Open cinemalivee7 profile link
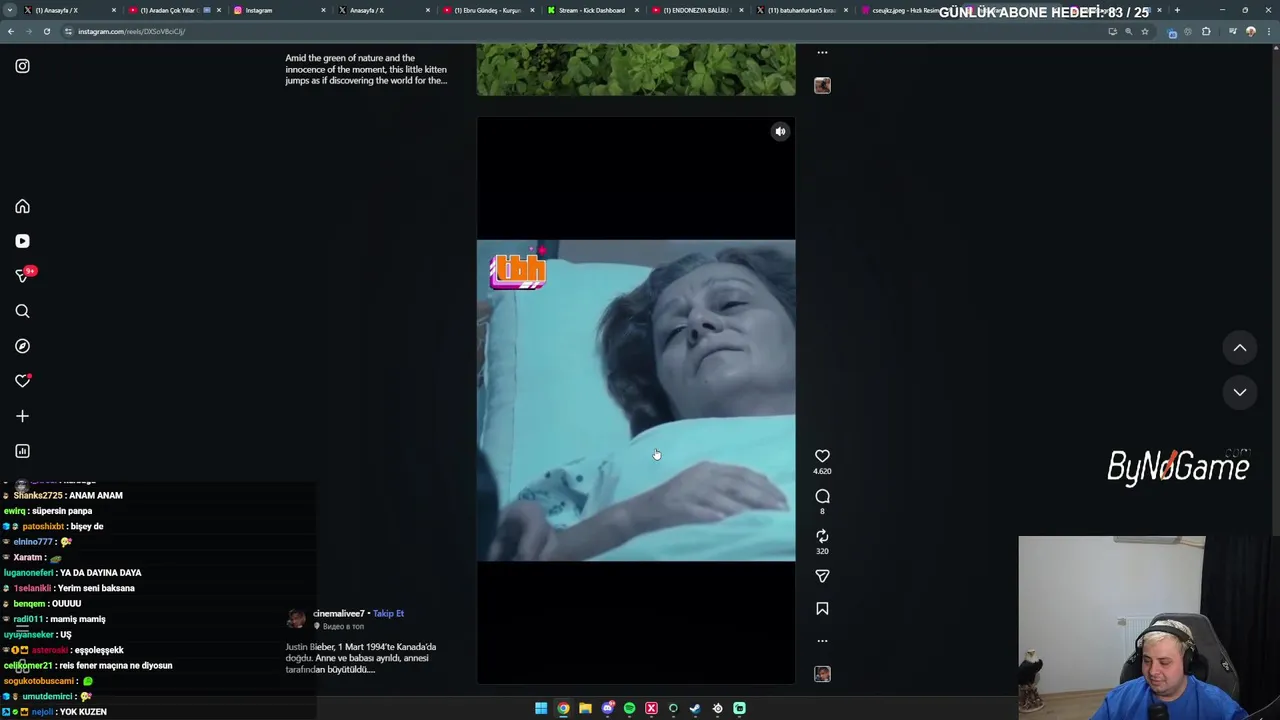Screen dimensions: 1280x720 click(338, 613)
